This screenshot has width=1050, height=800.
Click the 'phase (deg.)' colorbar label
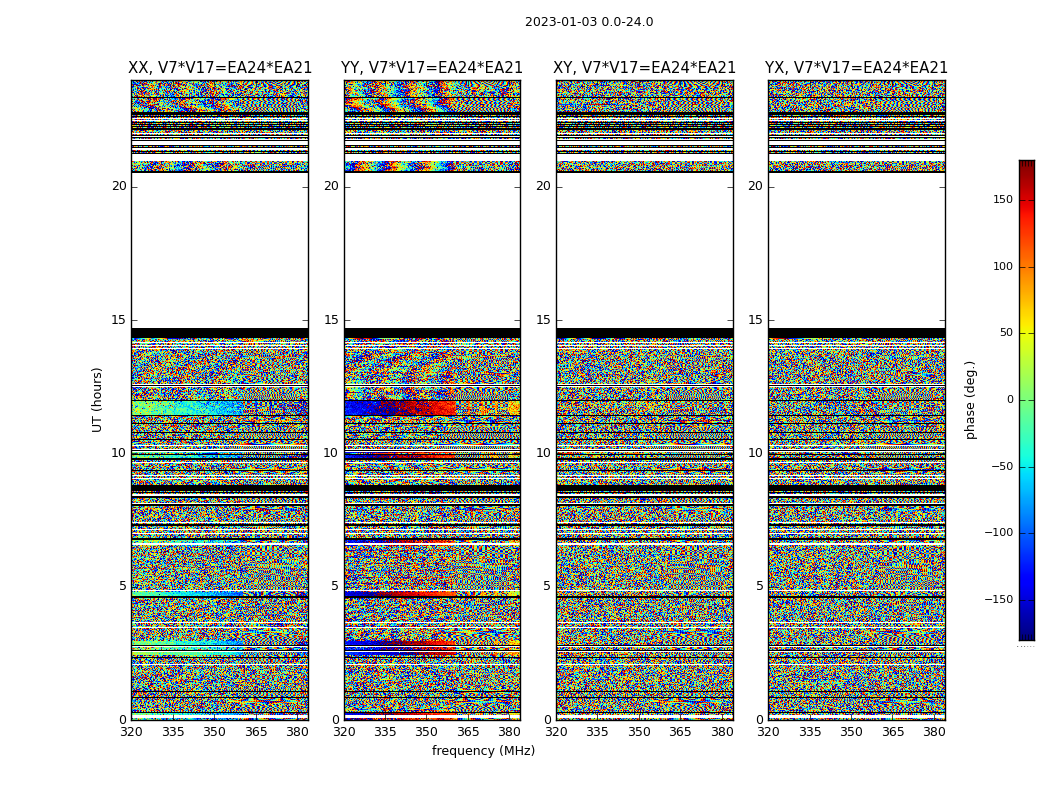pos(970,400)
